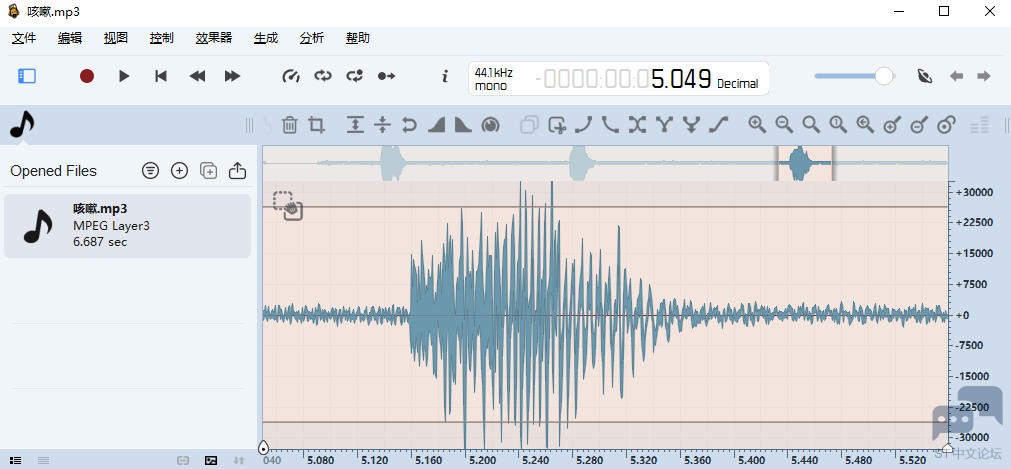Fast forward playback
1011x469 pixels.
coord(232,76)
